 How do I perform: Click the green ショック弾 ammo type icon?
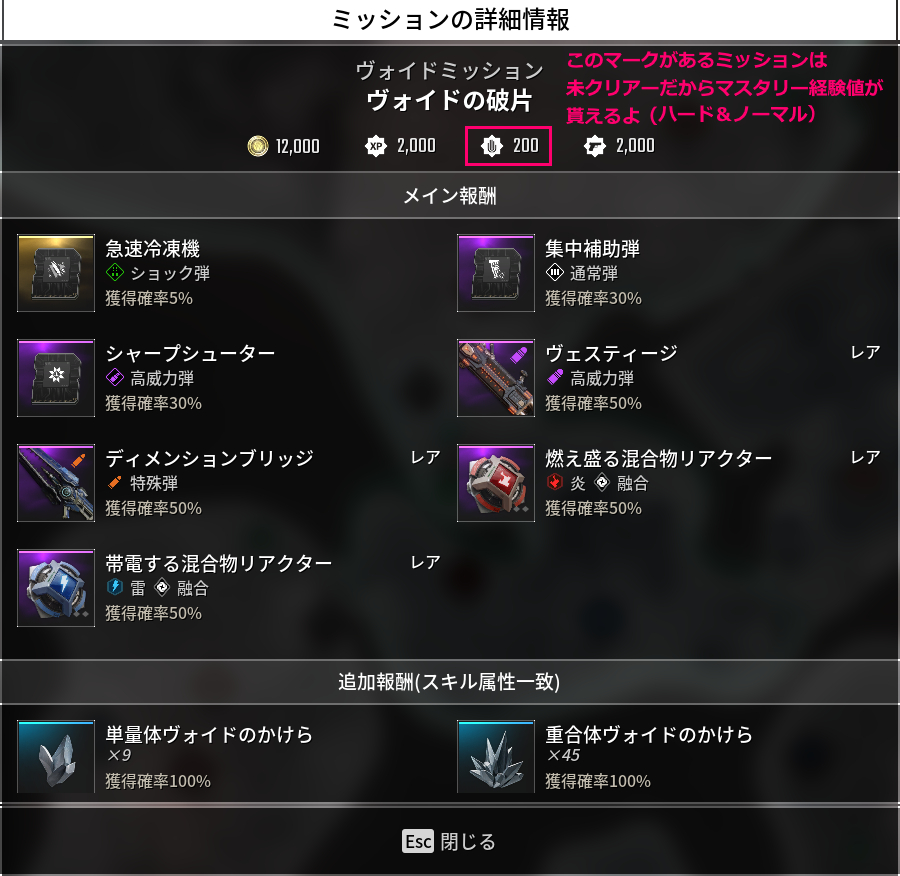pos(115,272)
